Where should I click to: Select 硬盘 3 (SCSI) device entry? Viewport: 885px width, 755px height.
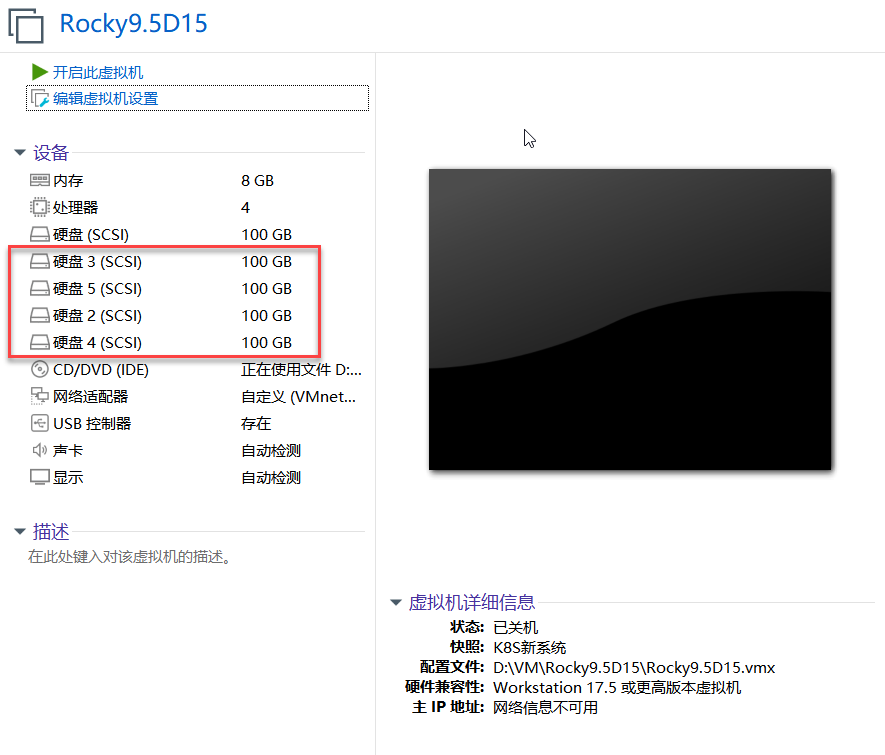coord(97,262)
